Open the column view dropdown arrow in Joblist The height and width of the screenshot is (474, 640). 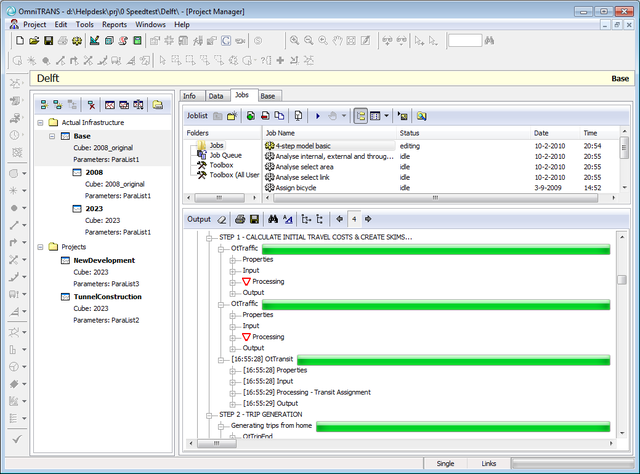[386, 116]
